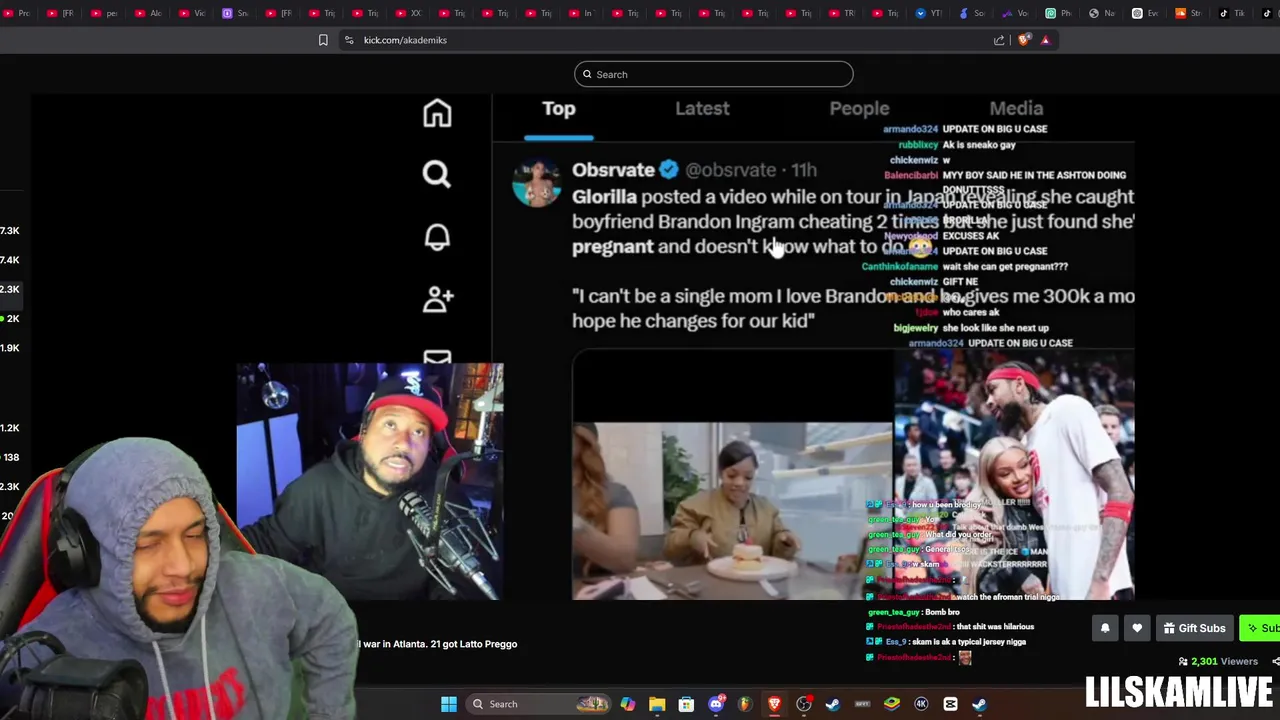Image resolution: width=1280 pixels, height=720 pixels.
Task: Open BlueStacks from the taskbar
Action: (892, 704)
